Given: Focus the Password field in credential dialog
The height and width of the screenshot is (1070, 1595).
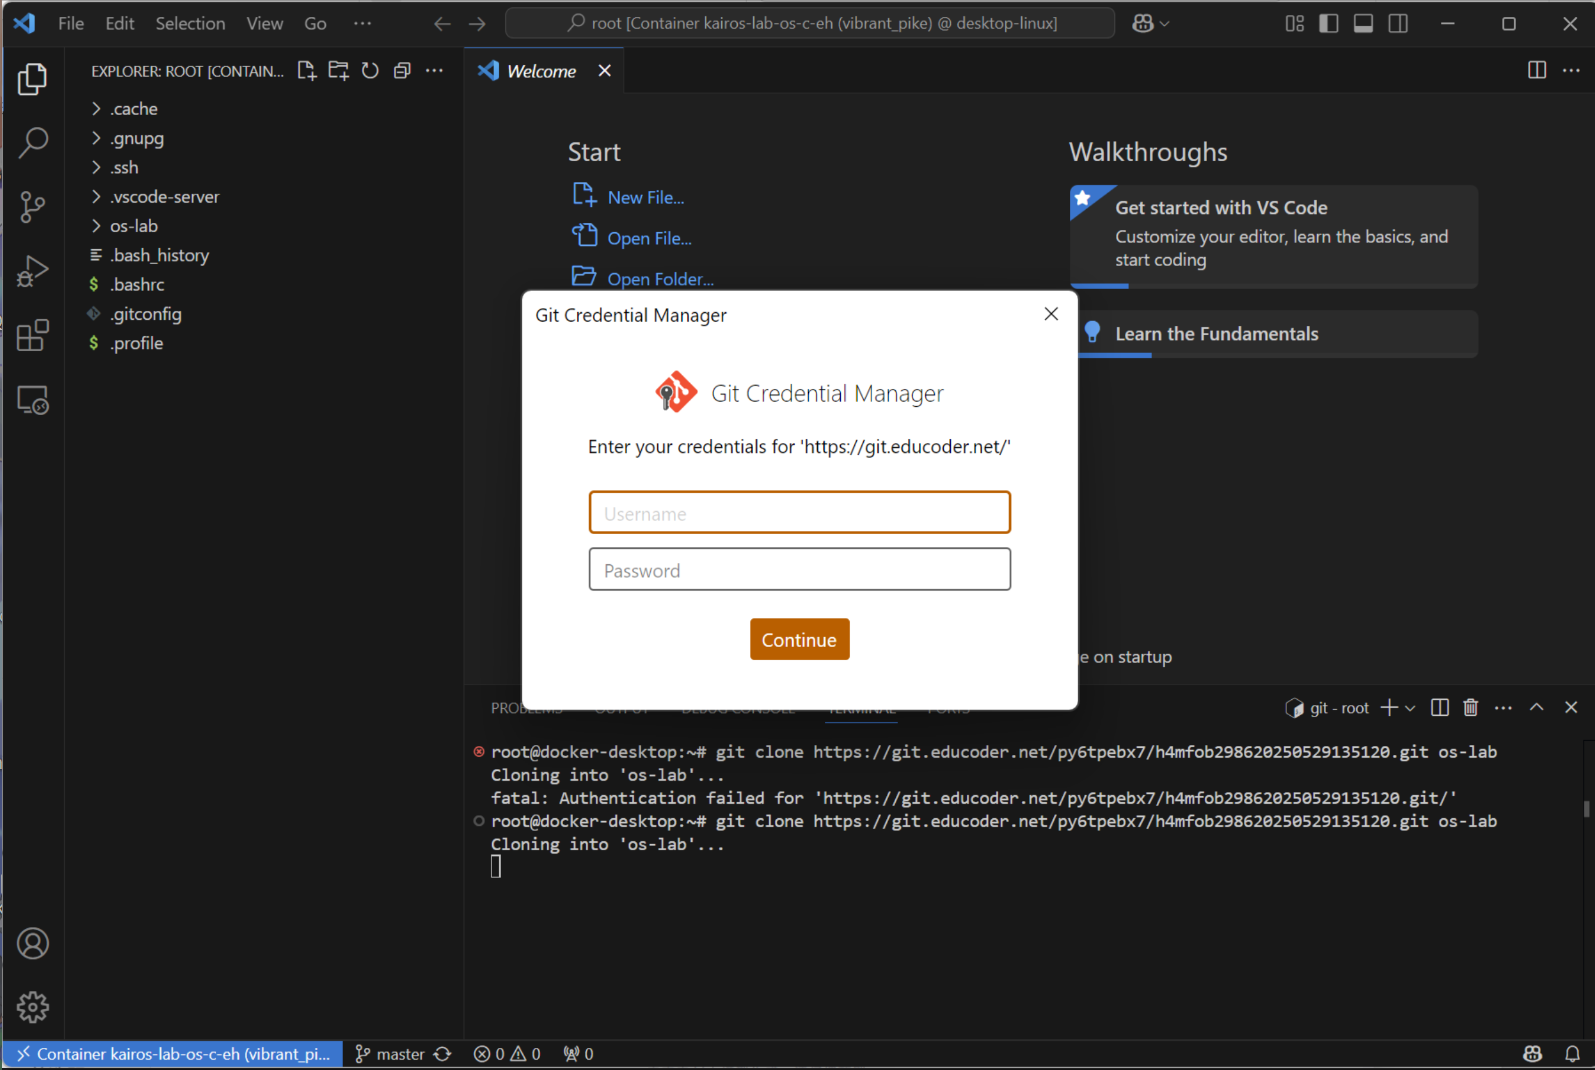Looking at the screenshot, I should pos(799,570).
